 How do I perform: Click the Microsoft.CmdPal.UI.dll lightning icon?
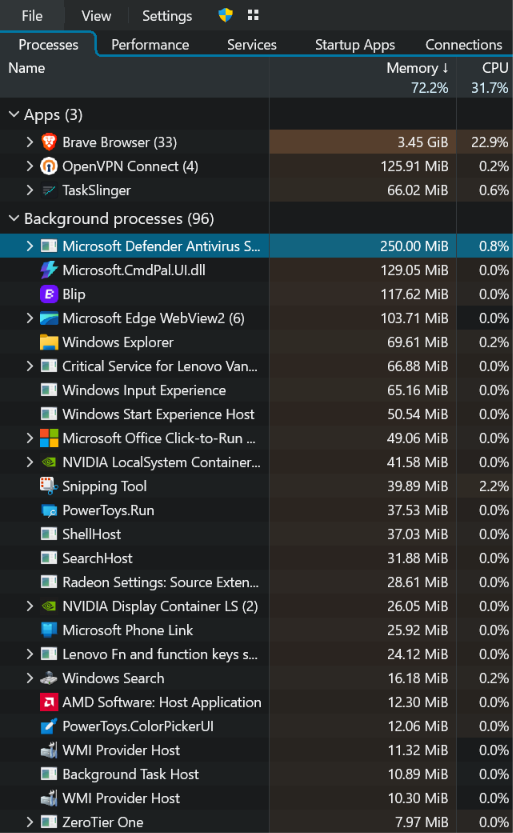pyautogui.click(x=49, y=270)
